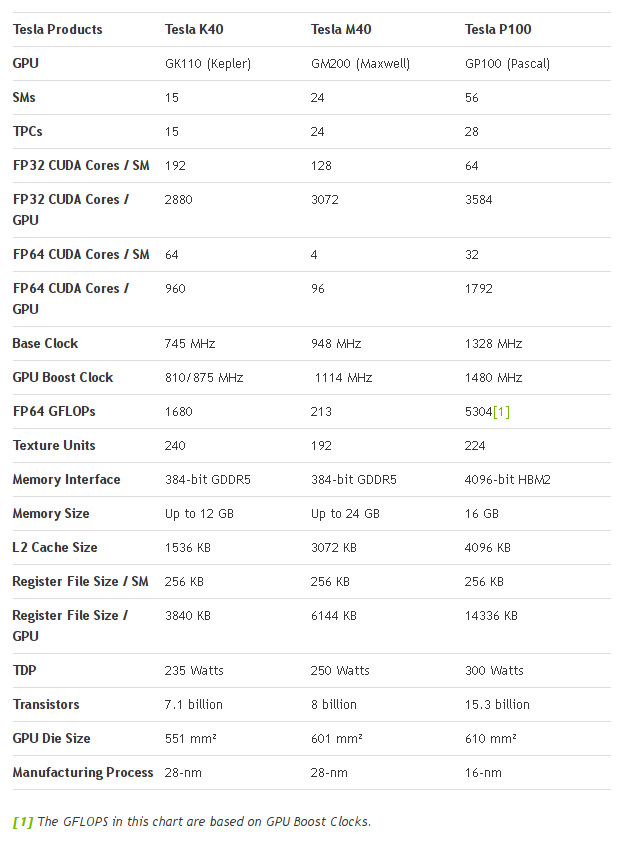The image size is (619, 842).
Task: Click the GPU Boost Clock row label
Action: click(63, 378)
